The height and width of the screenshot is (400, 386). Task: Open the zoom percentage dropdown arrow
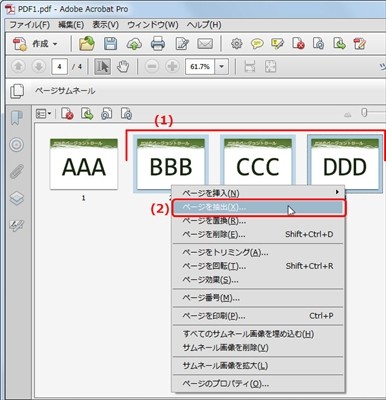[221, 67]
